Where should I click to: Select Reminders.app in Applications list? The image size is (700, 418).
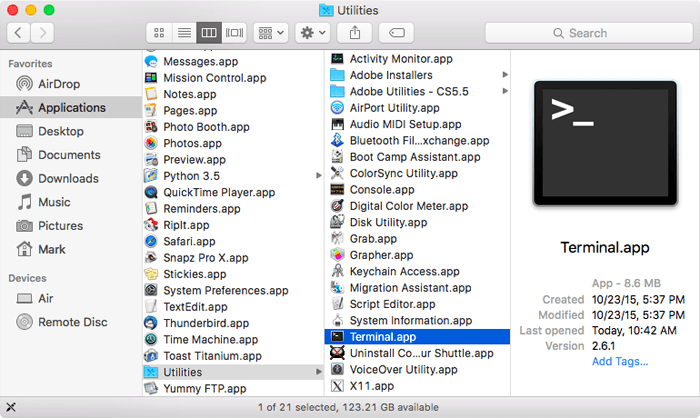point(233,209)
